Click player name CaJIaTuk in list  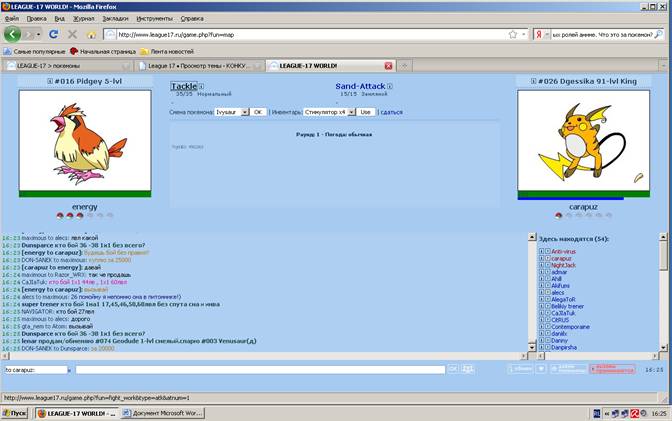pos(563,313)
